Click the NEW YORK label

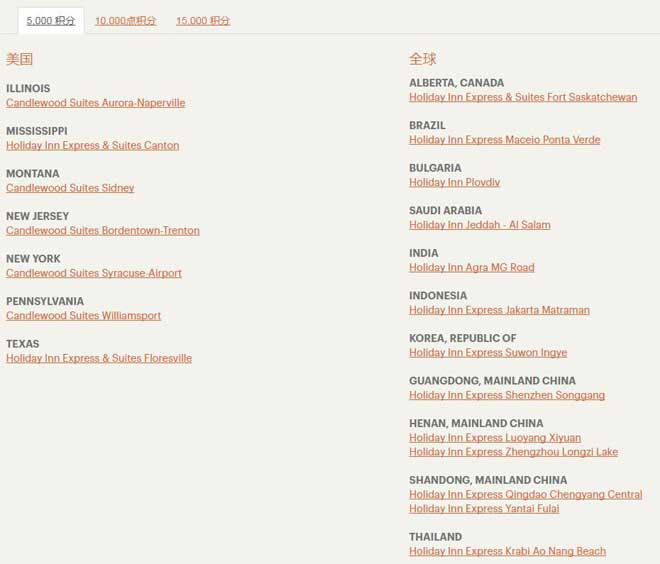tap(33, 258)
